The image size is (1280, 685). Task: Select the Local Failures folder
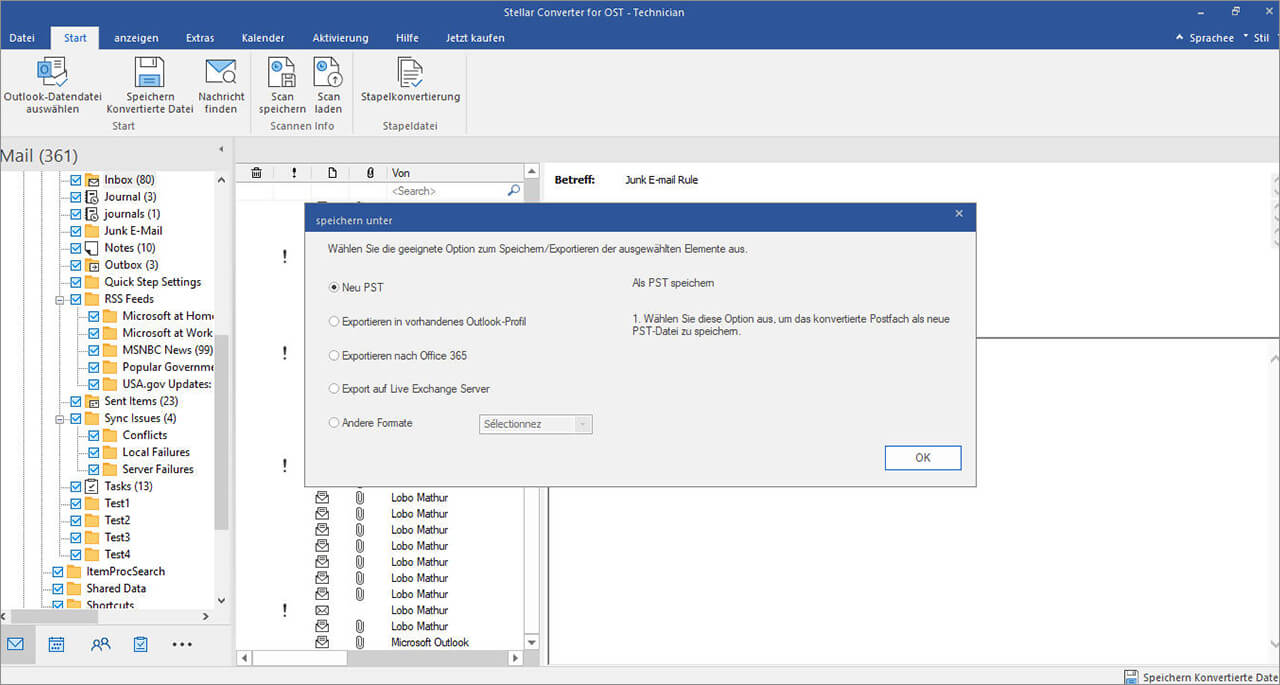click(x=156, y=452)
